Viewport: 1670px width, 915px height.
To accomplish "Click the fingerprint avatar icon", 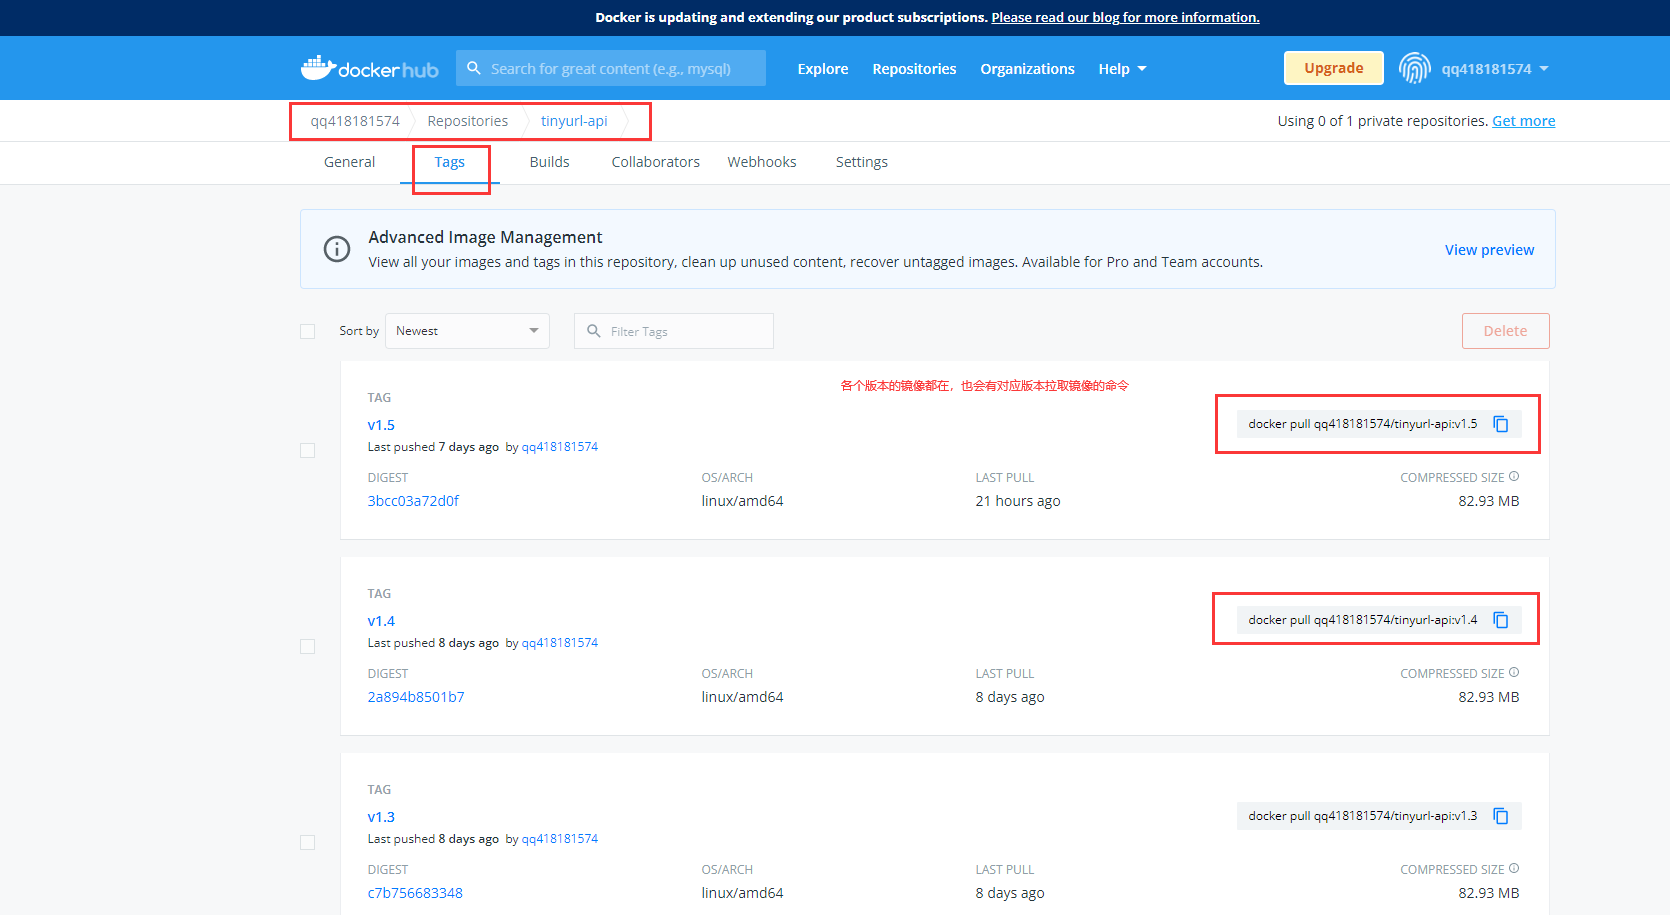I will pos(1414,68).
